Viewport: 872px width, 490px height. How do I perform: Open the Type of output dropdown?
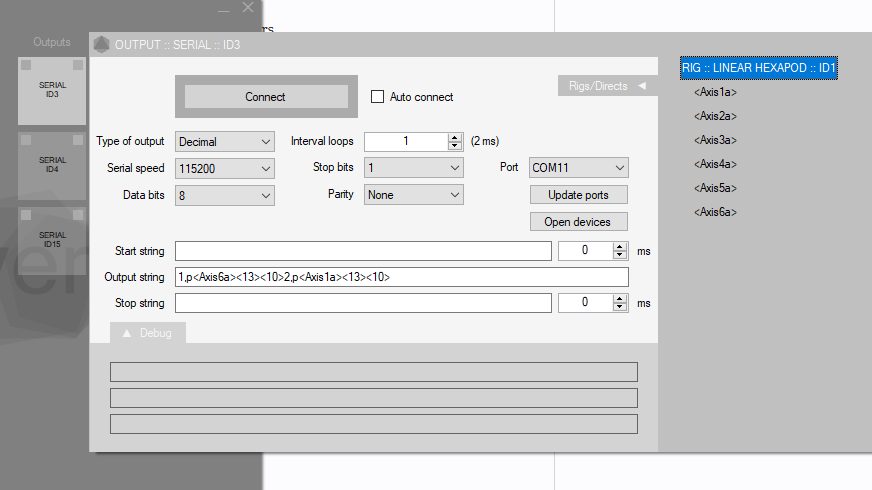tap(225, 142)
